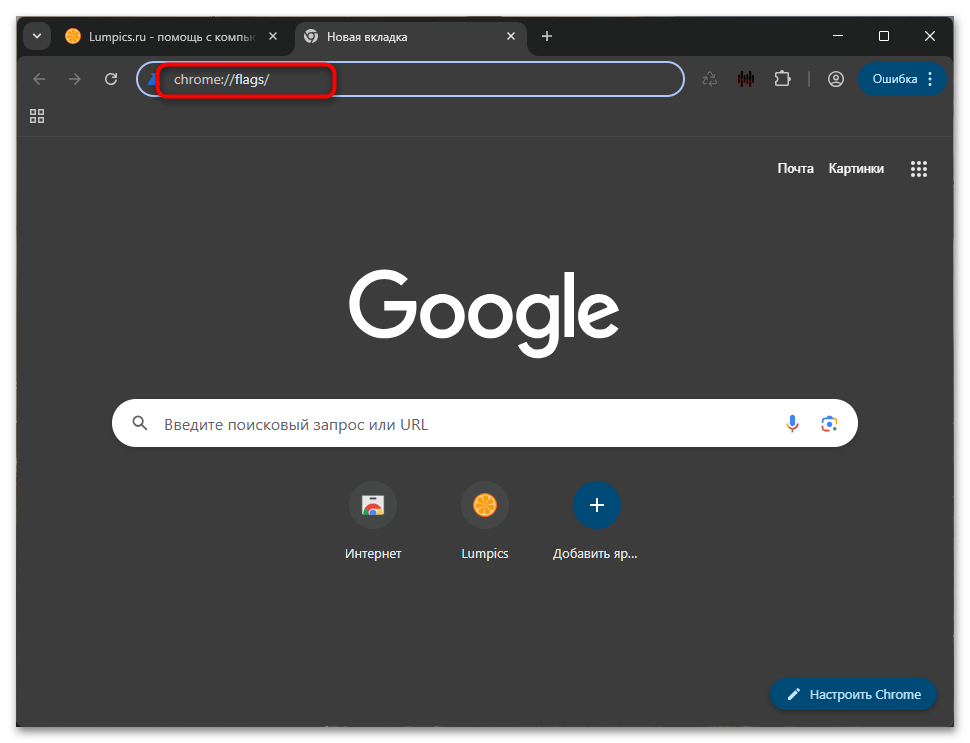Viewport: 970px width, 743px height.
Task: Click the page reload icon
Action: click(111, 78)
